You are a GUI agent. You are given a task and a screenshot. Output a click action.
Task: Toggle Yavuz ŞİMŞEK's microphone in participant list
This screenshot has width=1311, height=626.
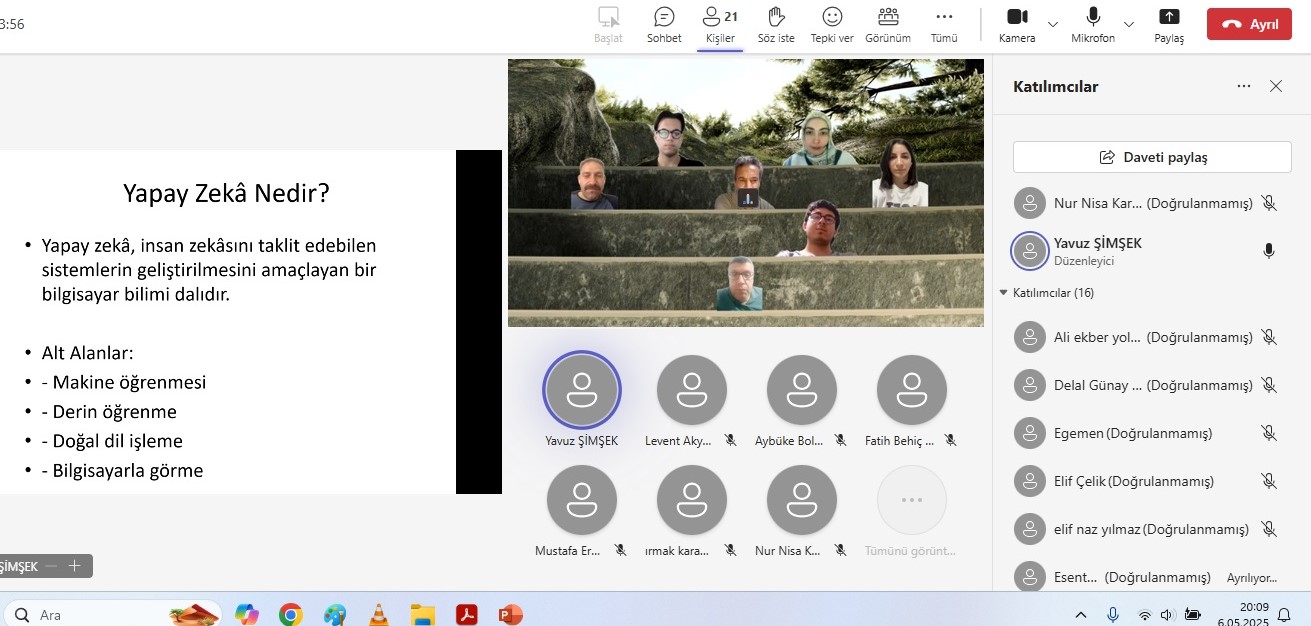pyautogui.click(x=1269, y=251)
